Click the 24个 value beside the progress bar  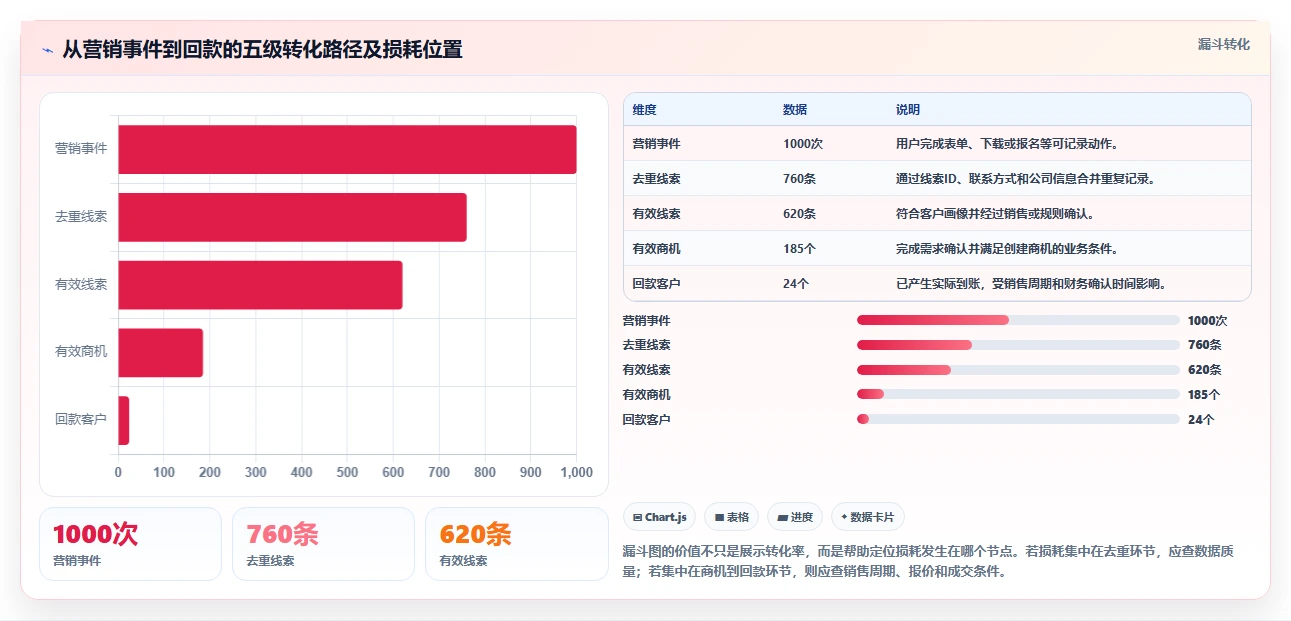[1201, 420]
